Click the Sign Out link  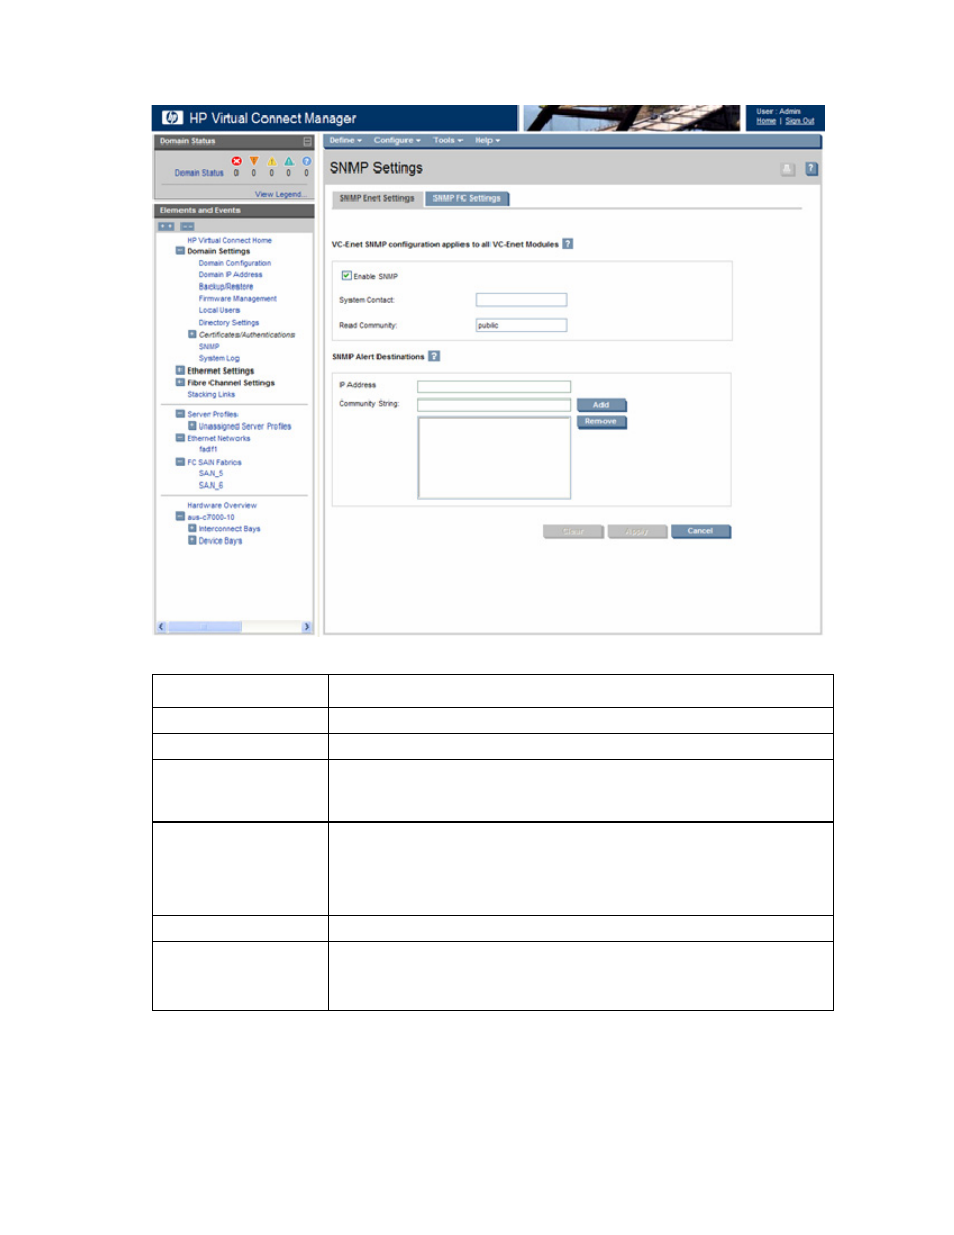(x=800, y=121)
